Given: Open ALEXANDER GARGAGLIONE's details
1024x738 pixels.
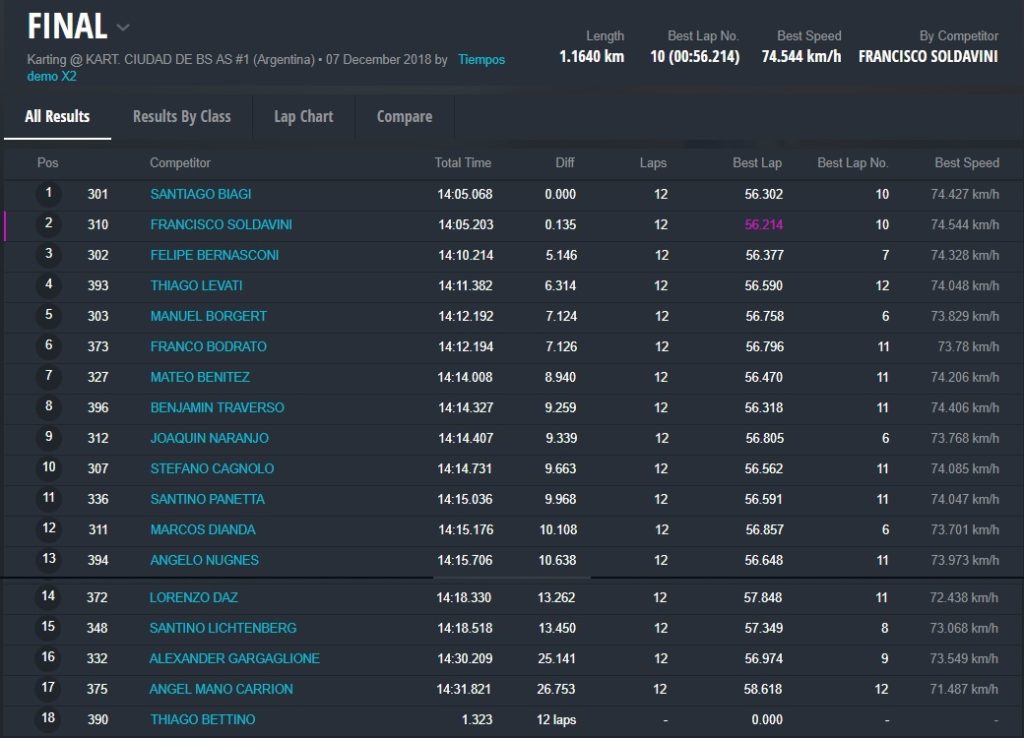Looking at the screenshot, I should coord(234,659).
